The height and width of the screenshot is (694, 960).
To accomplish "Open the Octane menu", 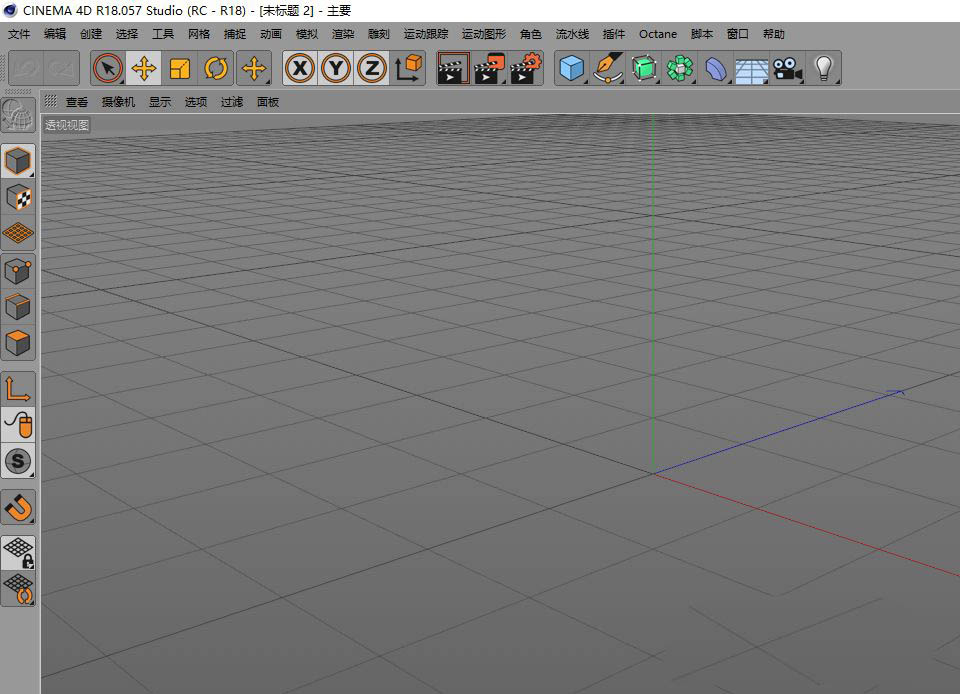I will point(658,34).
